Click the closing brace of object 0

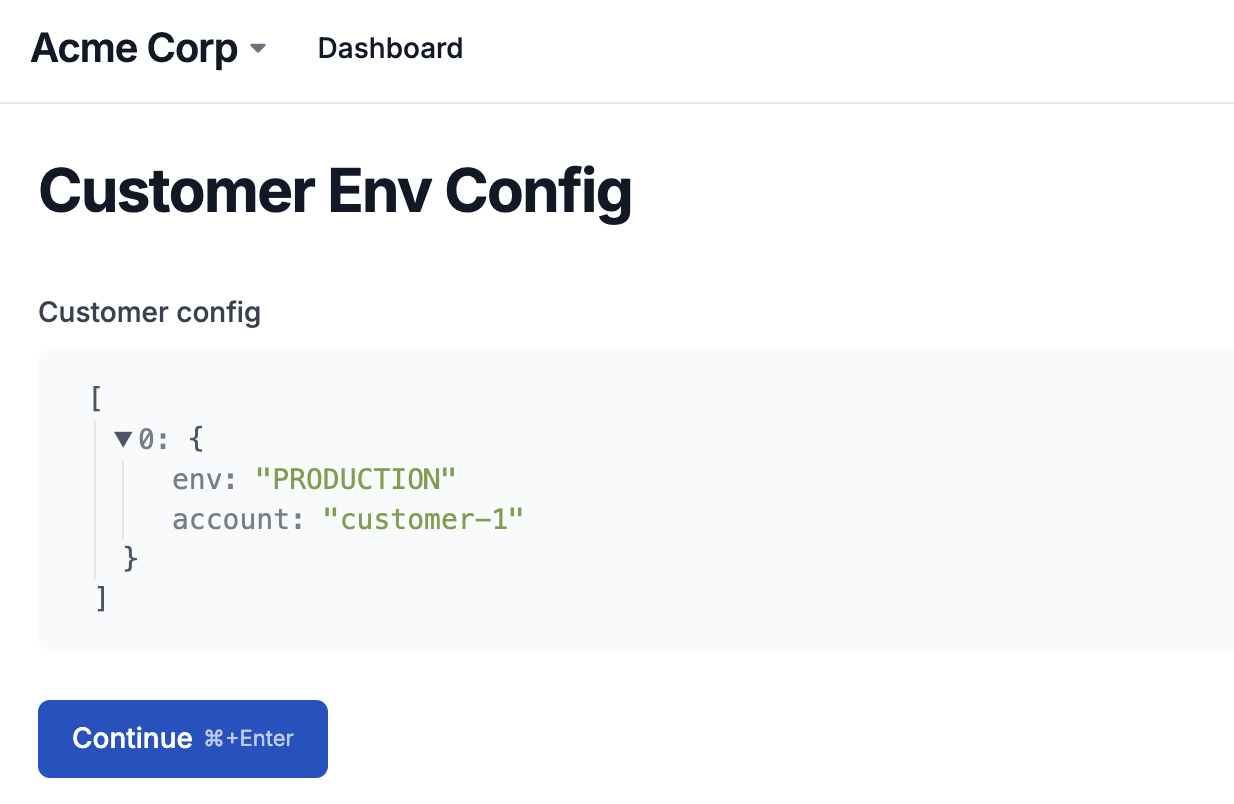tap(130, 558)
